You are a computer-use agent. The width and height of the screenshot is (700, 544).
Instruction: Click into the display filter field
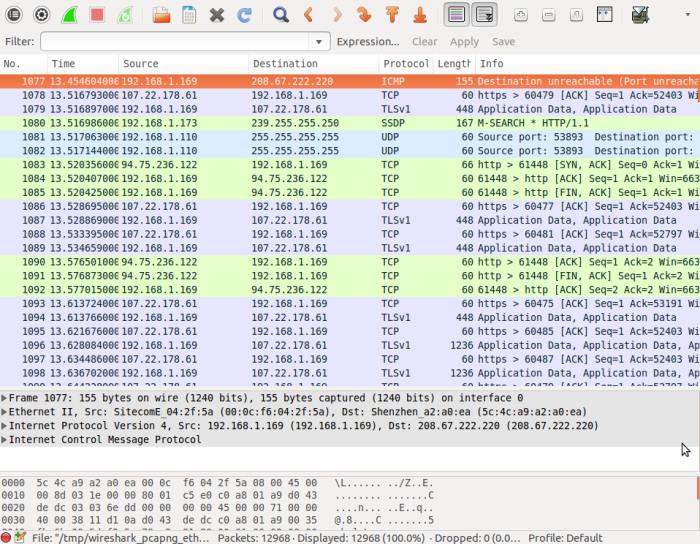(175, 42)
